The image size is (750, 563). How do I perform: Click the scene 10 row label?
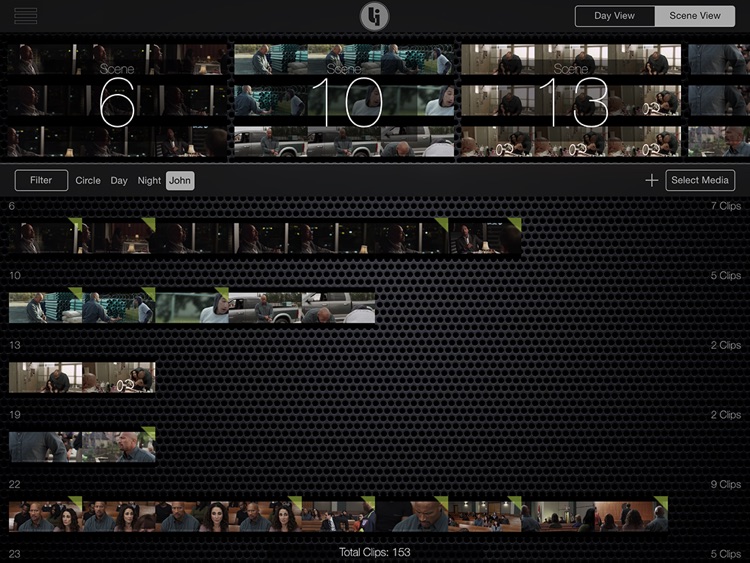pos(15,276)
